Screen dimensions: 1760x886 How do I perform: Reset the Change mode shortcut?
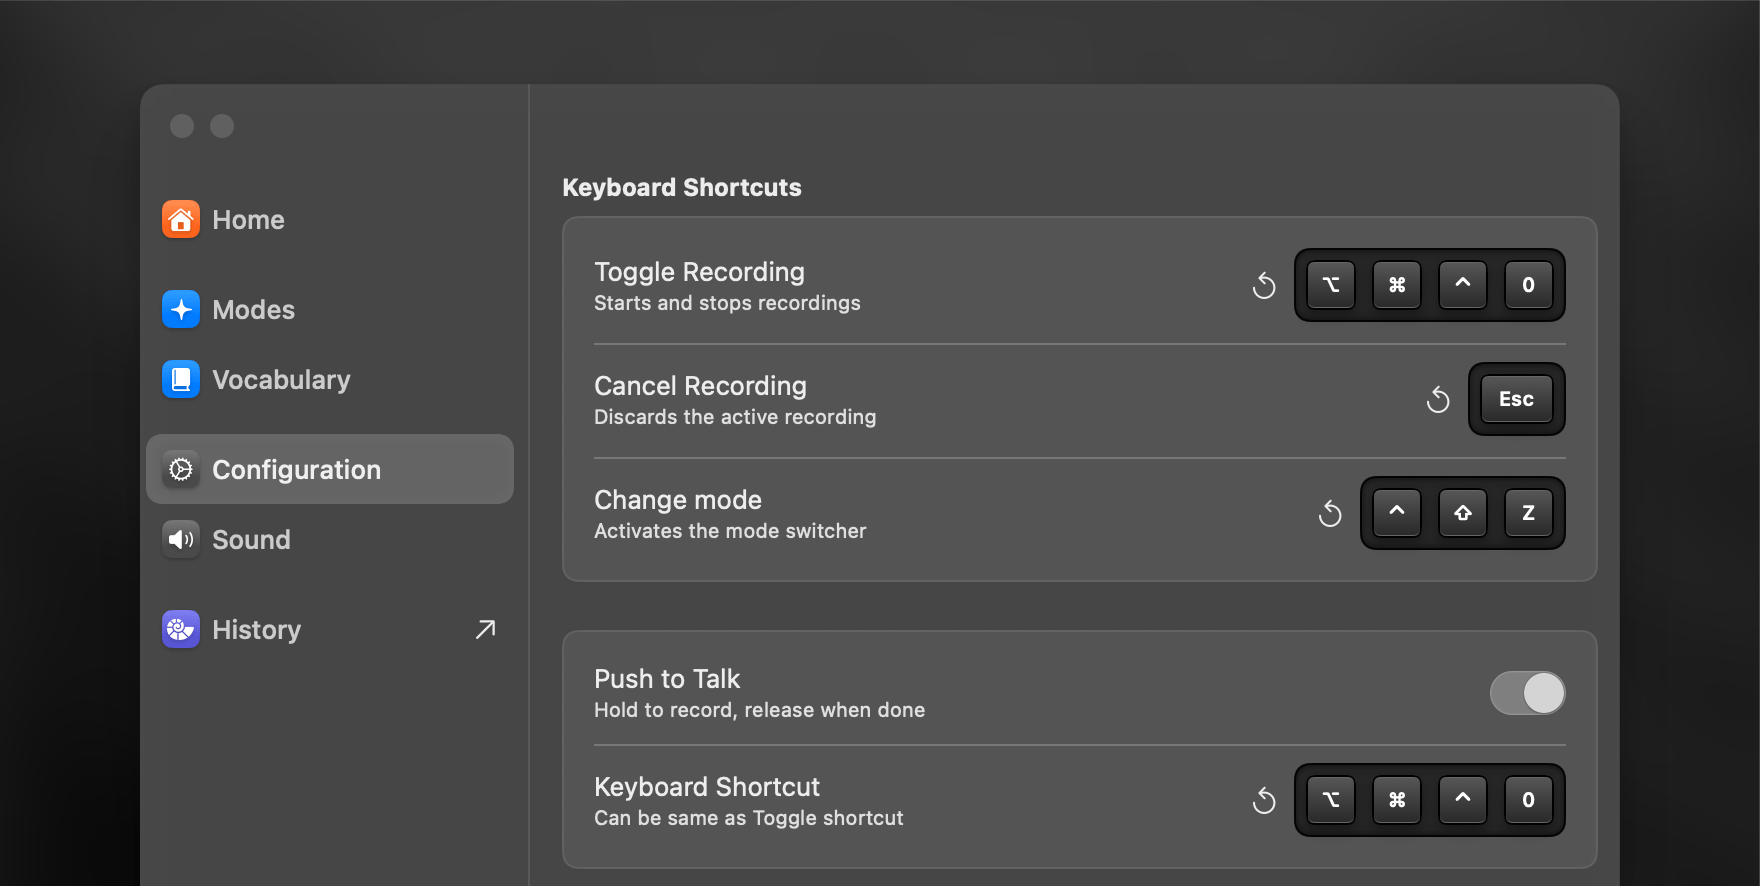1330,514
